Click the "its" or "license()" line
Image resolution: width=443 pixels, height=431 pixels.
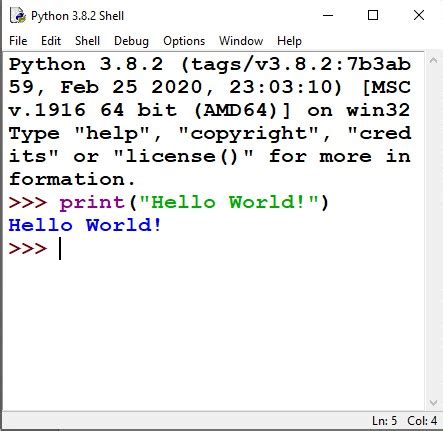click(x=210, y=156)
